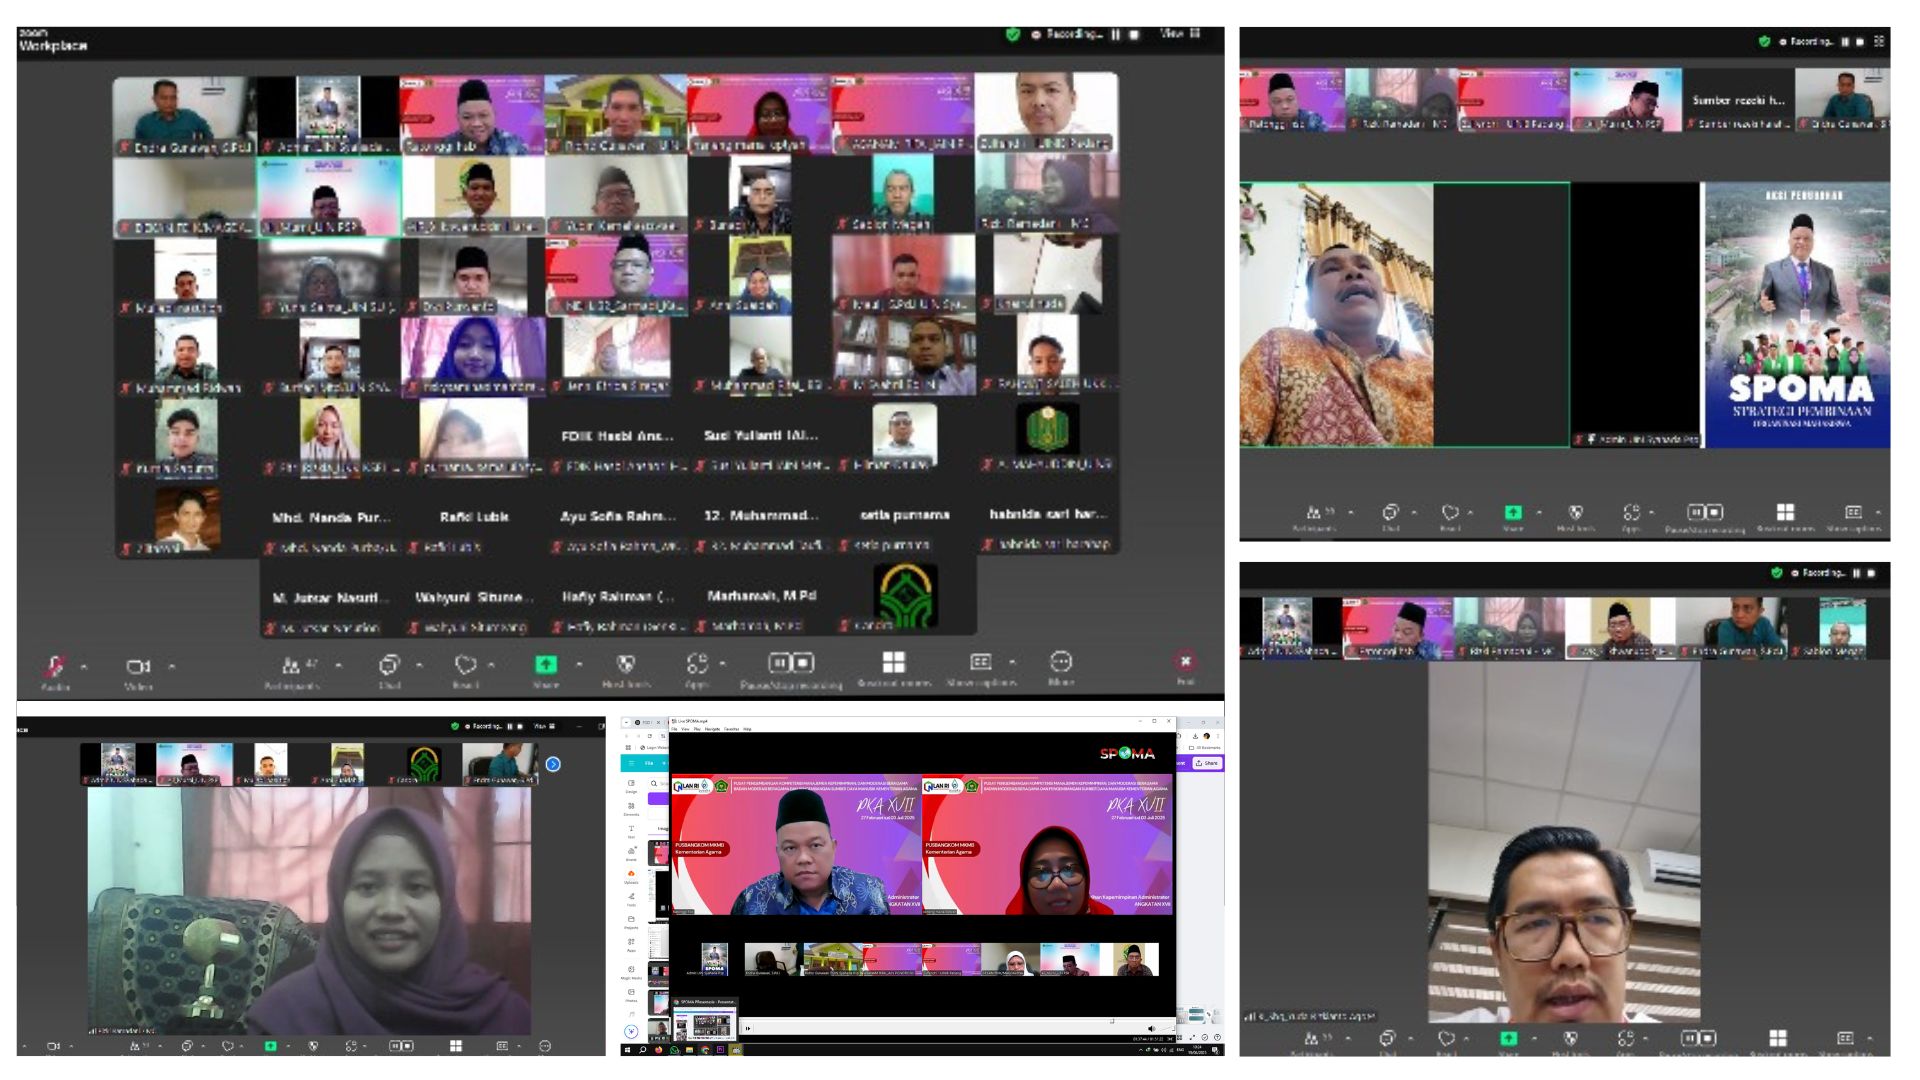Open Chrome from Windows taskbar
This screenshot has width=1920, height=1080.
[705, 1050]
